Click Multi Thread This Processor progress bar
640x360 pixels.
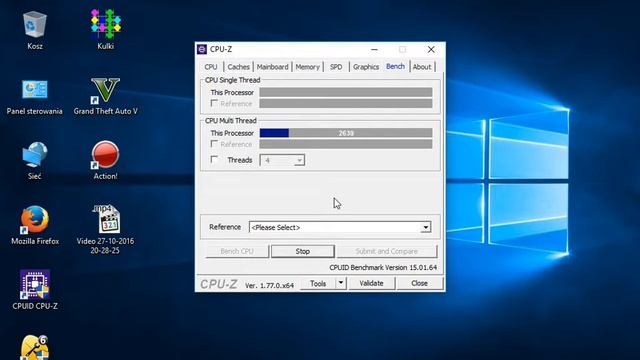(346, 133)
